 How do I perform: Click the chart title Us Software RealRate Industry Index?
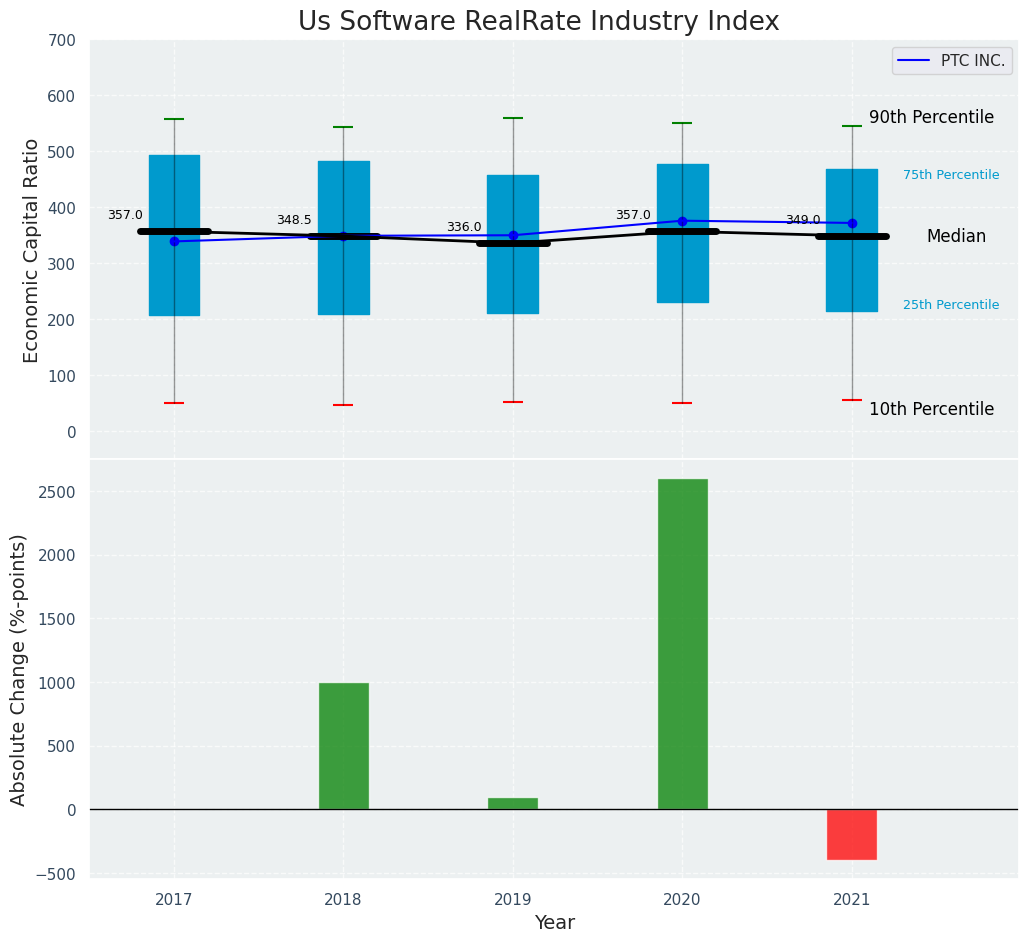538,22
